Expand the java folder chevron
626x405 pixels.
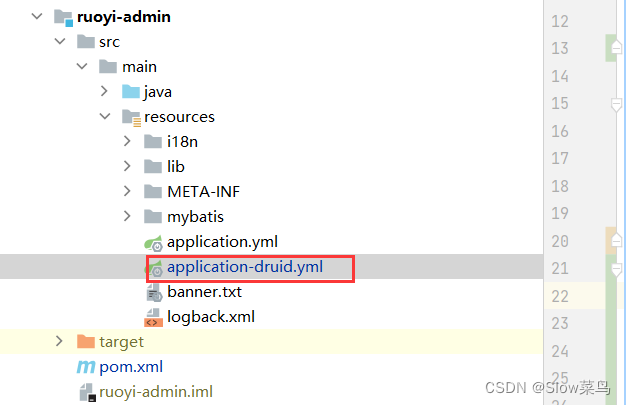pos(104,91)
